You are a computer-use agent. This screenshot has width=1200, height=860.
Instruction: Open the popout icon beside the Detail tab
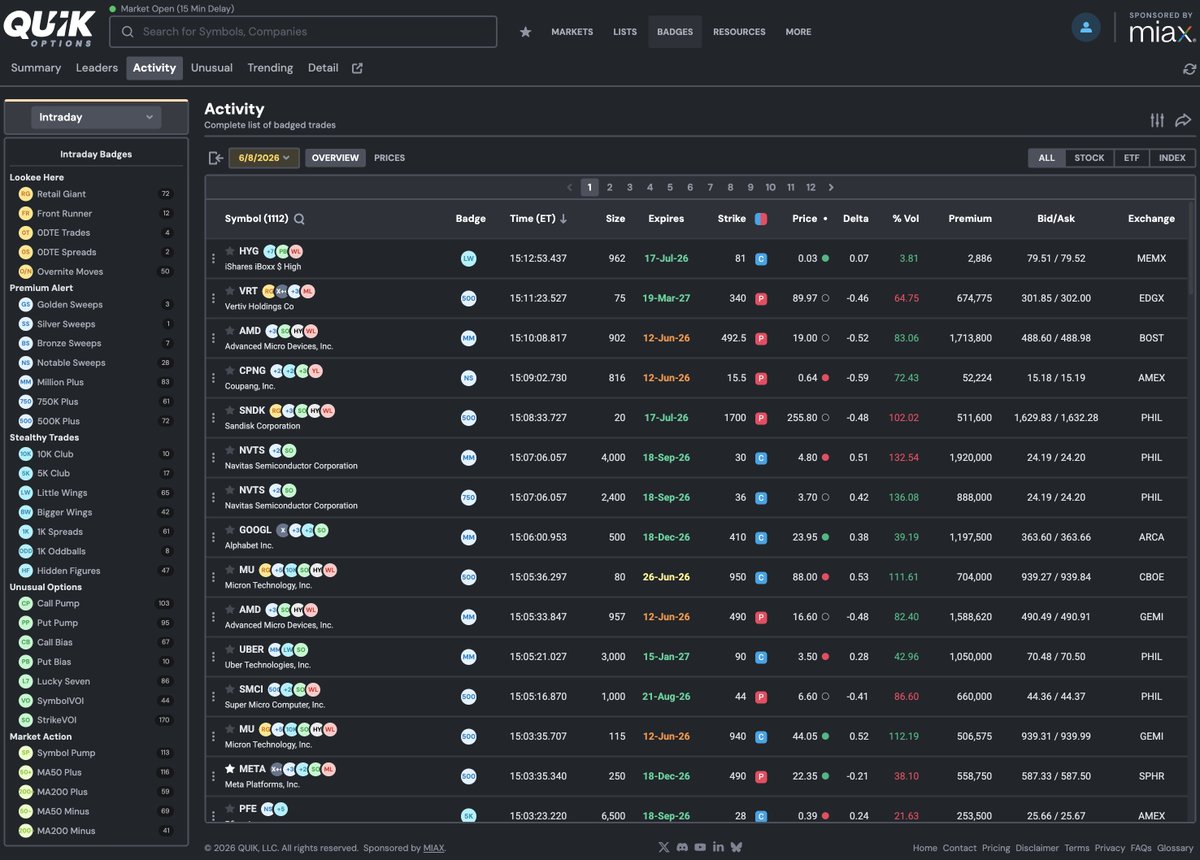[x=358, y=68]
